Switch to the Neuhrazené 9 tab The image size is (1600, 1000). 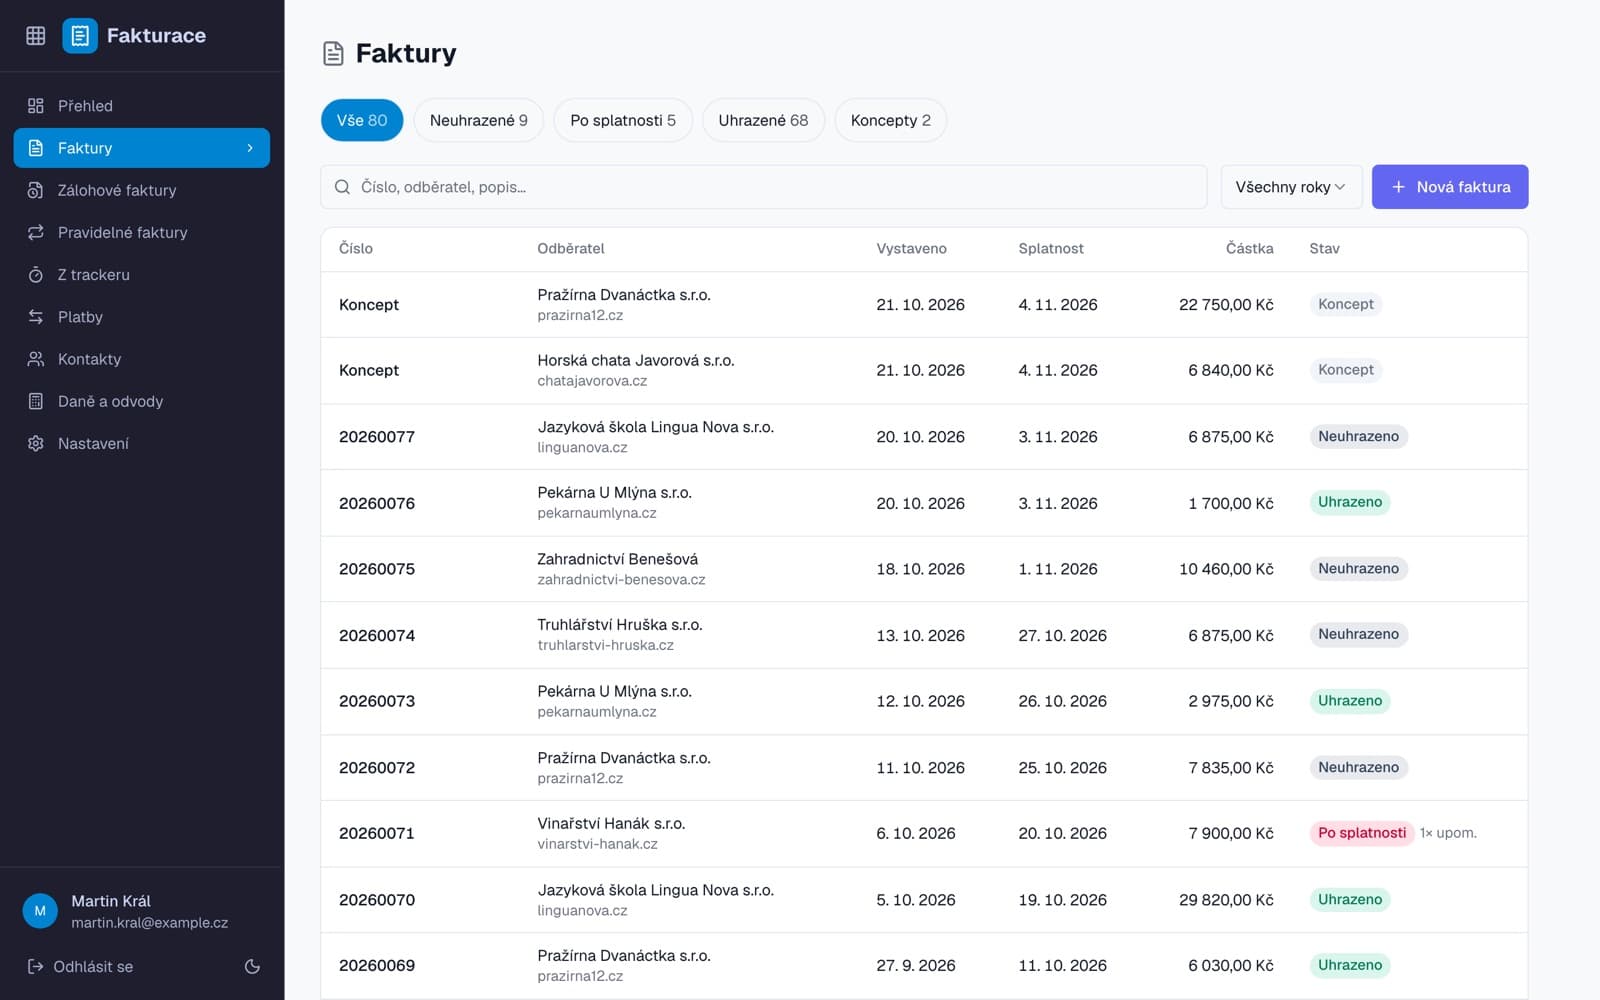click(x=479, y=120)
